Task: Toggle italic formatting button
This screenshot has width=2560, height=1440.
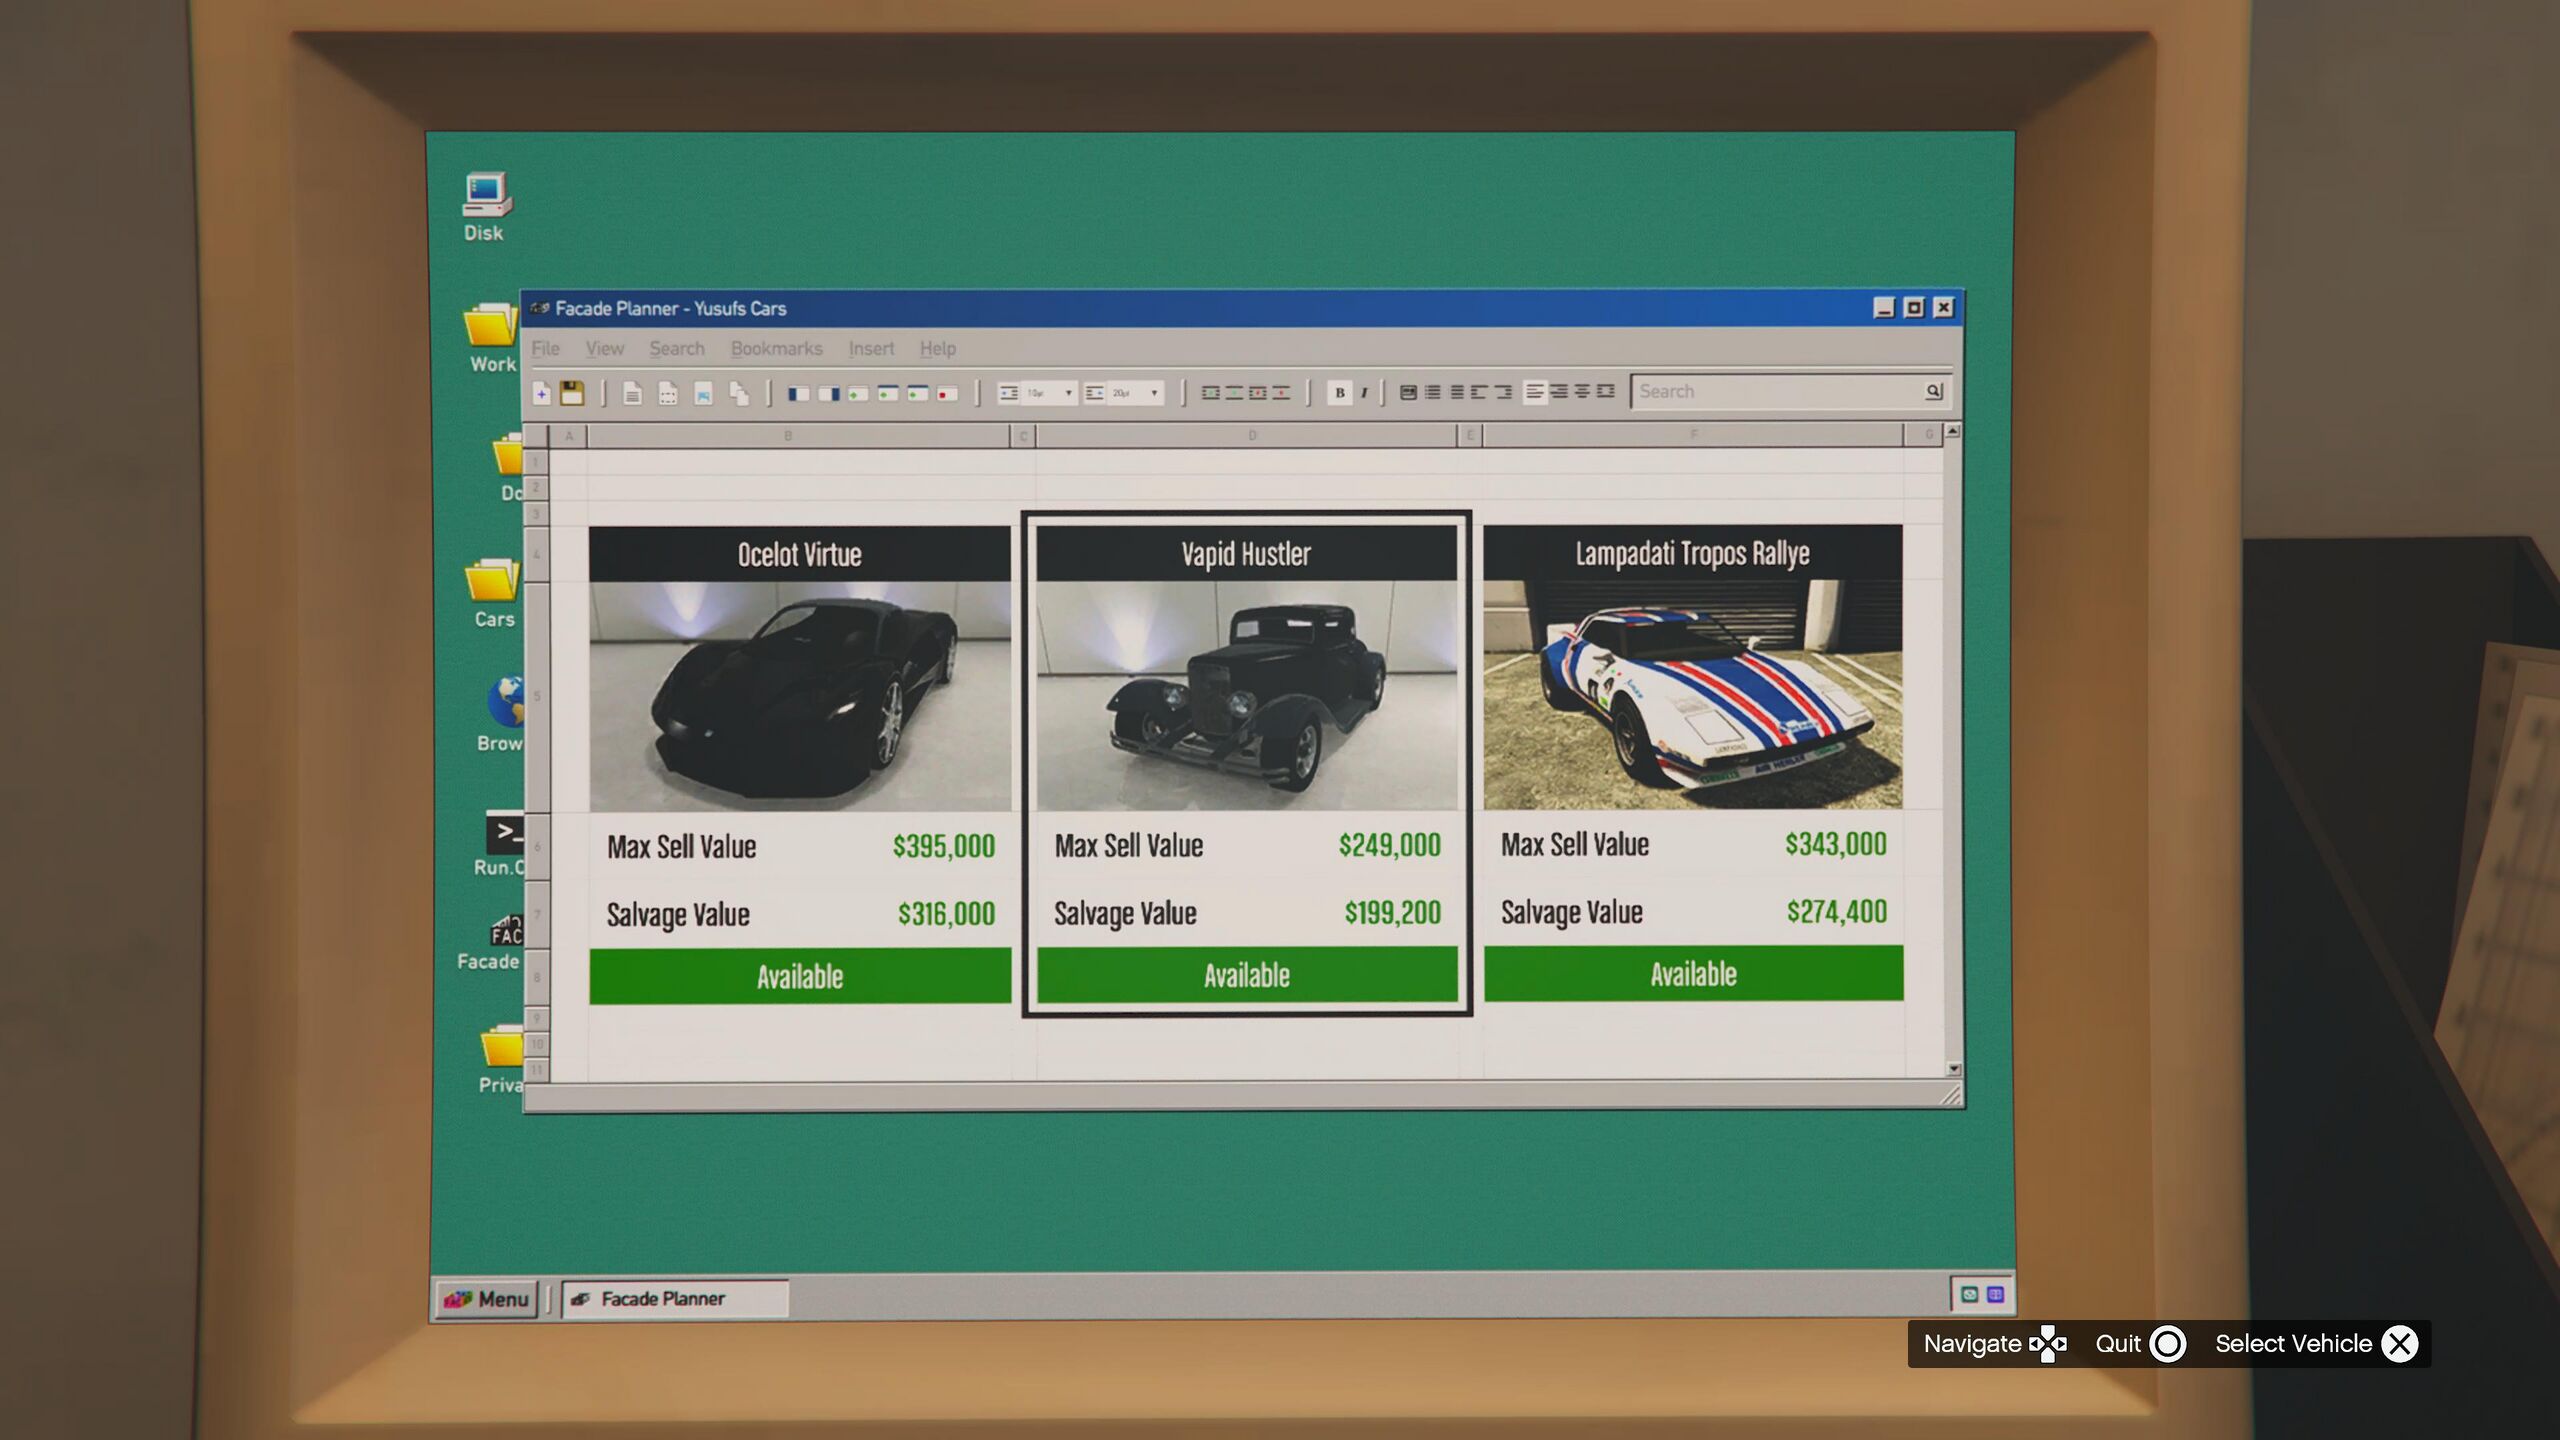Action: [1364, 393]
